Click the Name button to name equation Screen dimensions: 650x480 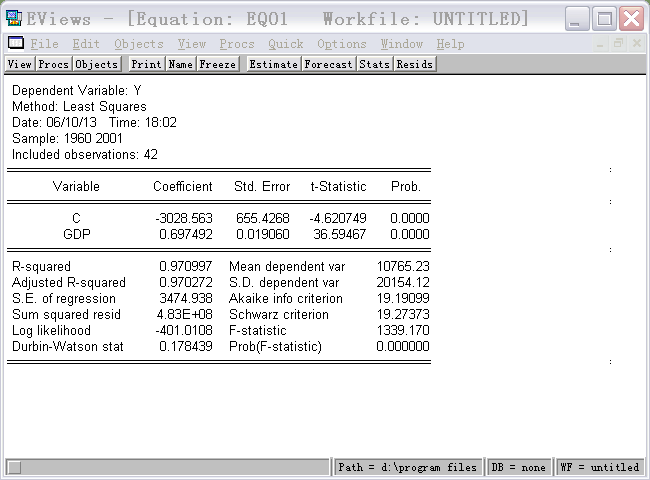pyautogui.click(x=180, y=64)
